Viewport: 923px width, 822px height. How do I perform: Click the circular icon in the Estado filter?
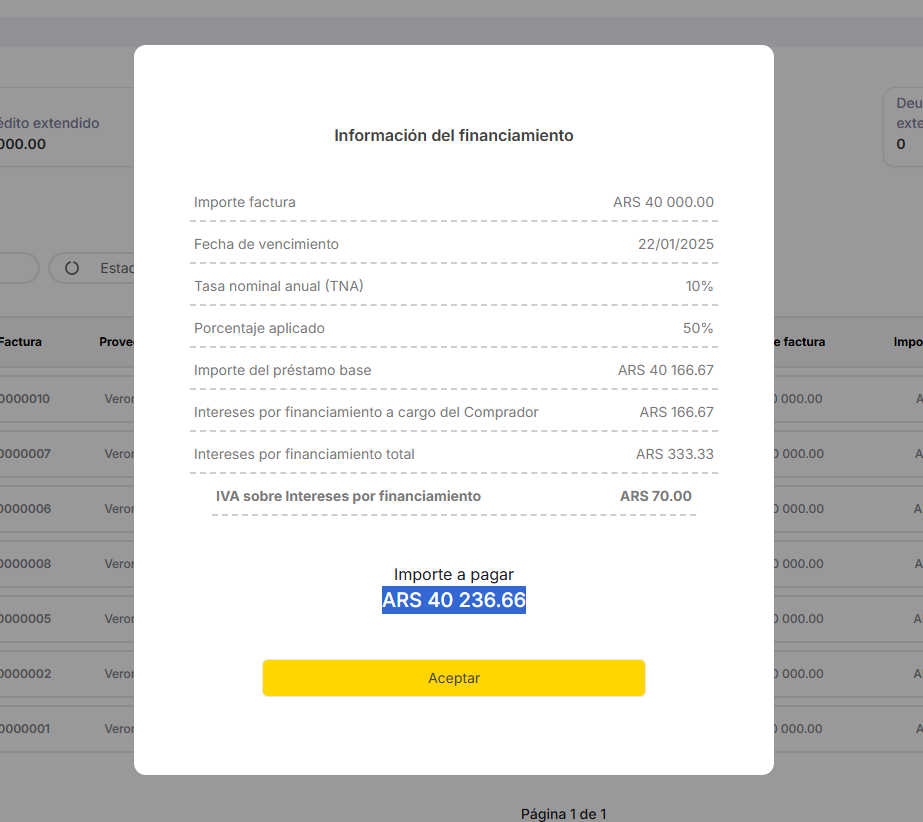tap(72, 268)
